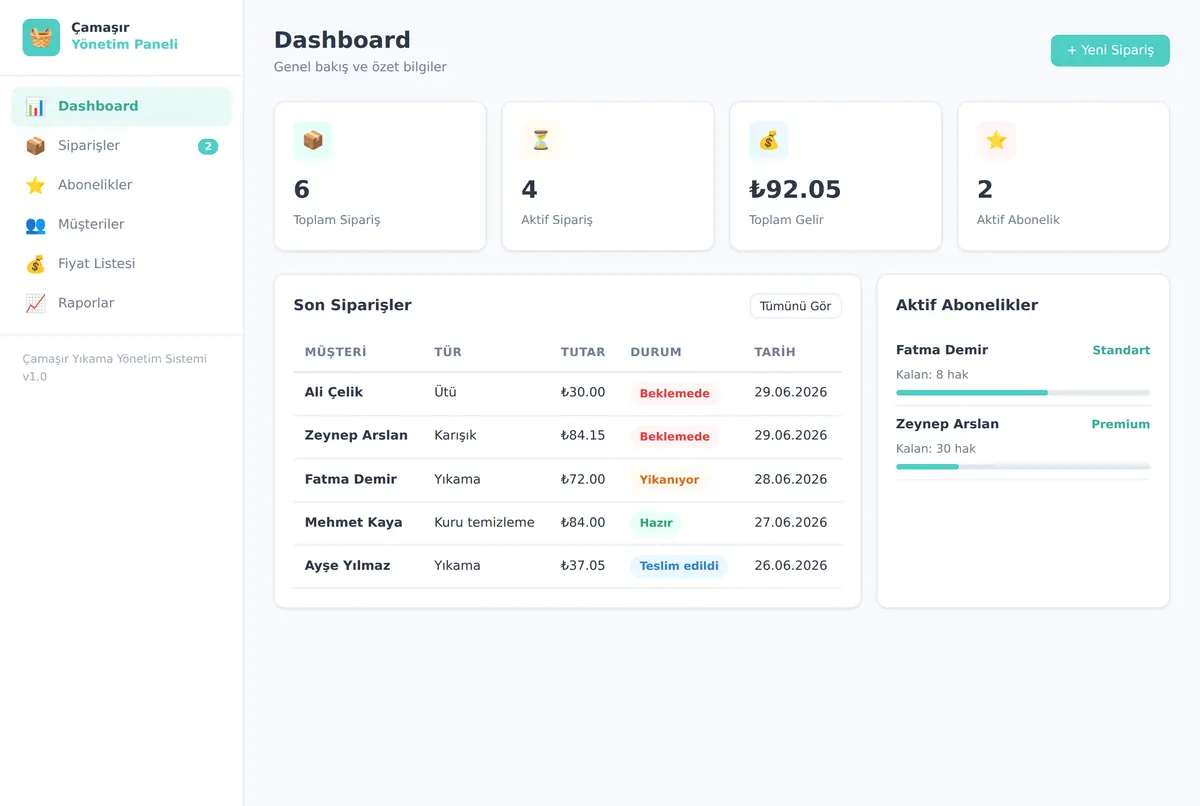Viewport: 1200px width, 806px height.
Task: Click the Dashboard chart icon in sidebar
Action: [36, 106]
